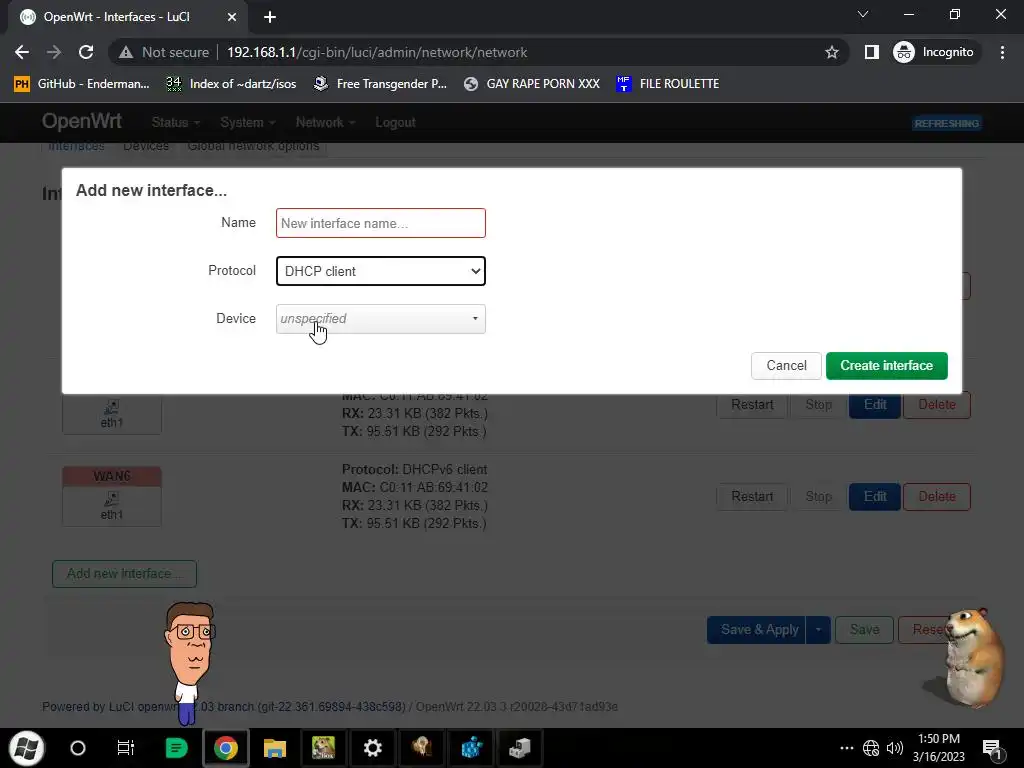Click the network globe tray icon
Image resolution: width=1024 pixels, height=768 pixels.
pos(871,748)
